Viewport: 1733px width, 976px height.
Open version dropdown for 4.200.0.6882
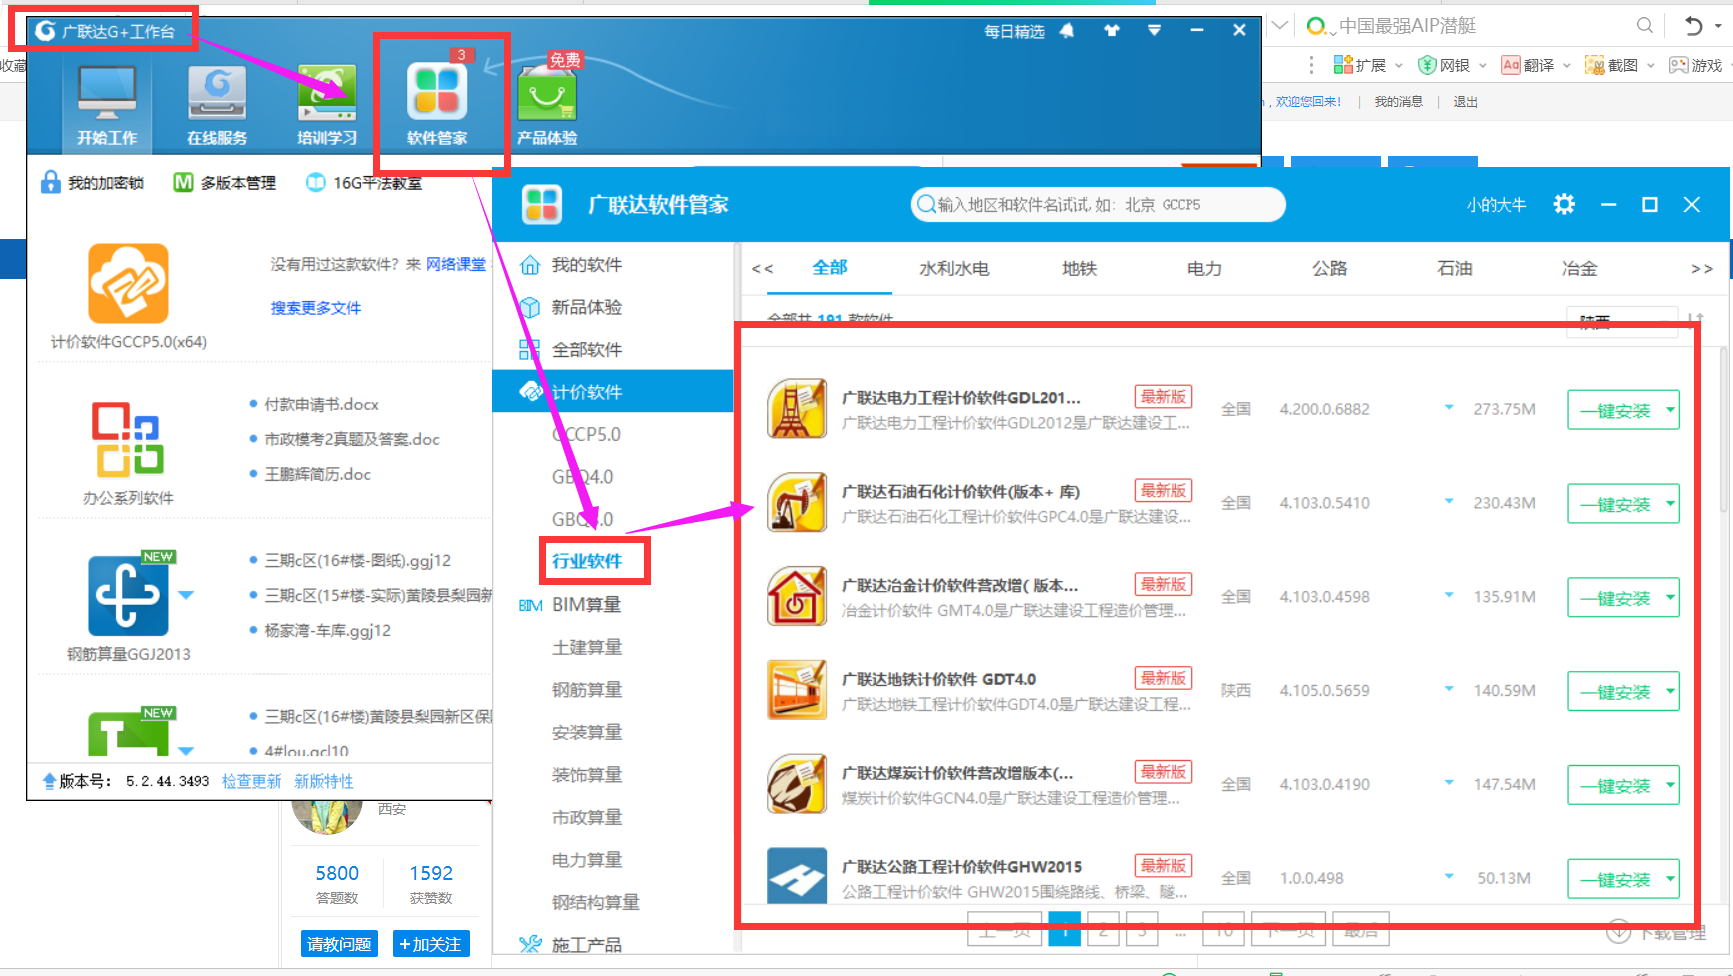1449,407
